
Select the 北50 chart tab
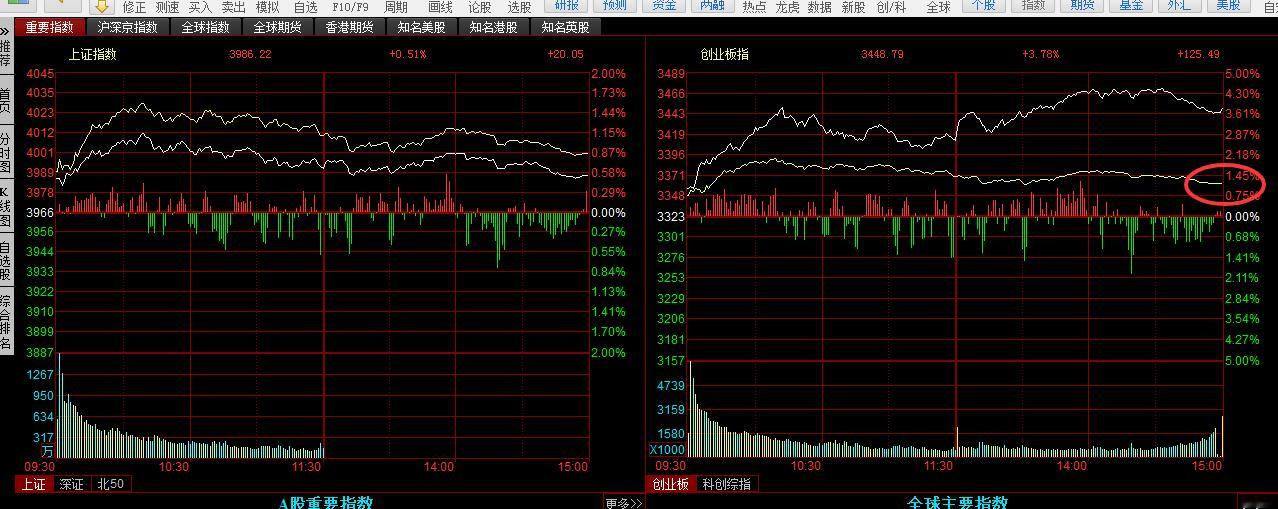click(x=110, y=484)
